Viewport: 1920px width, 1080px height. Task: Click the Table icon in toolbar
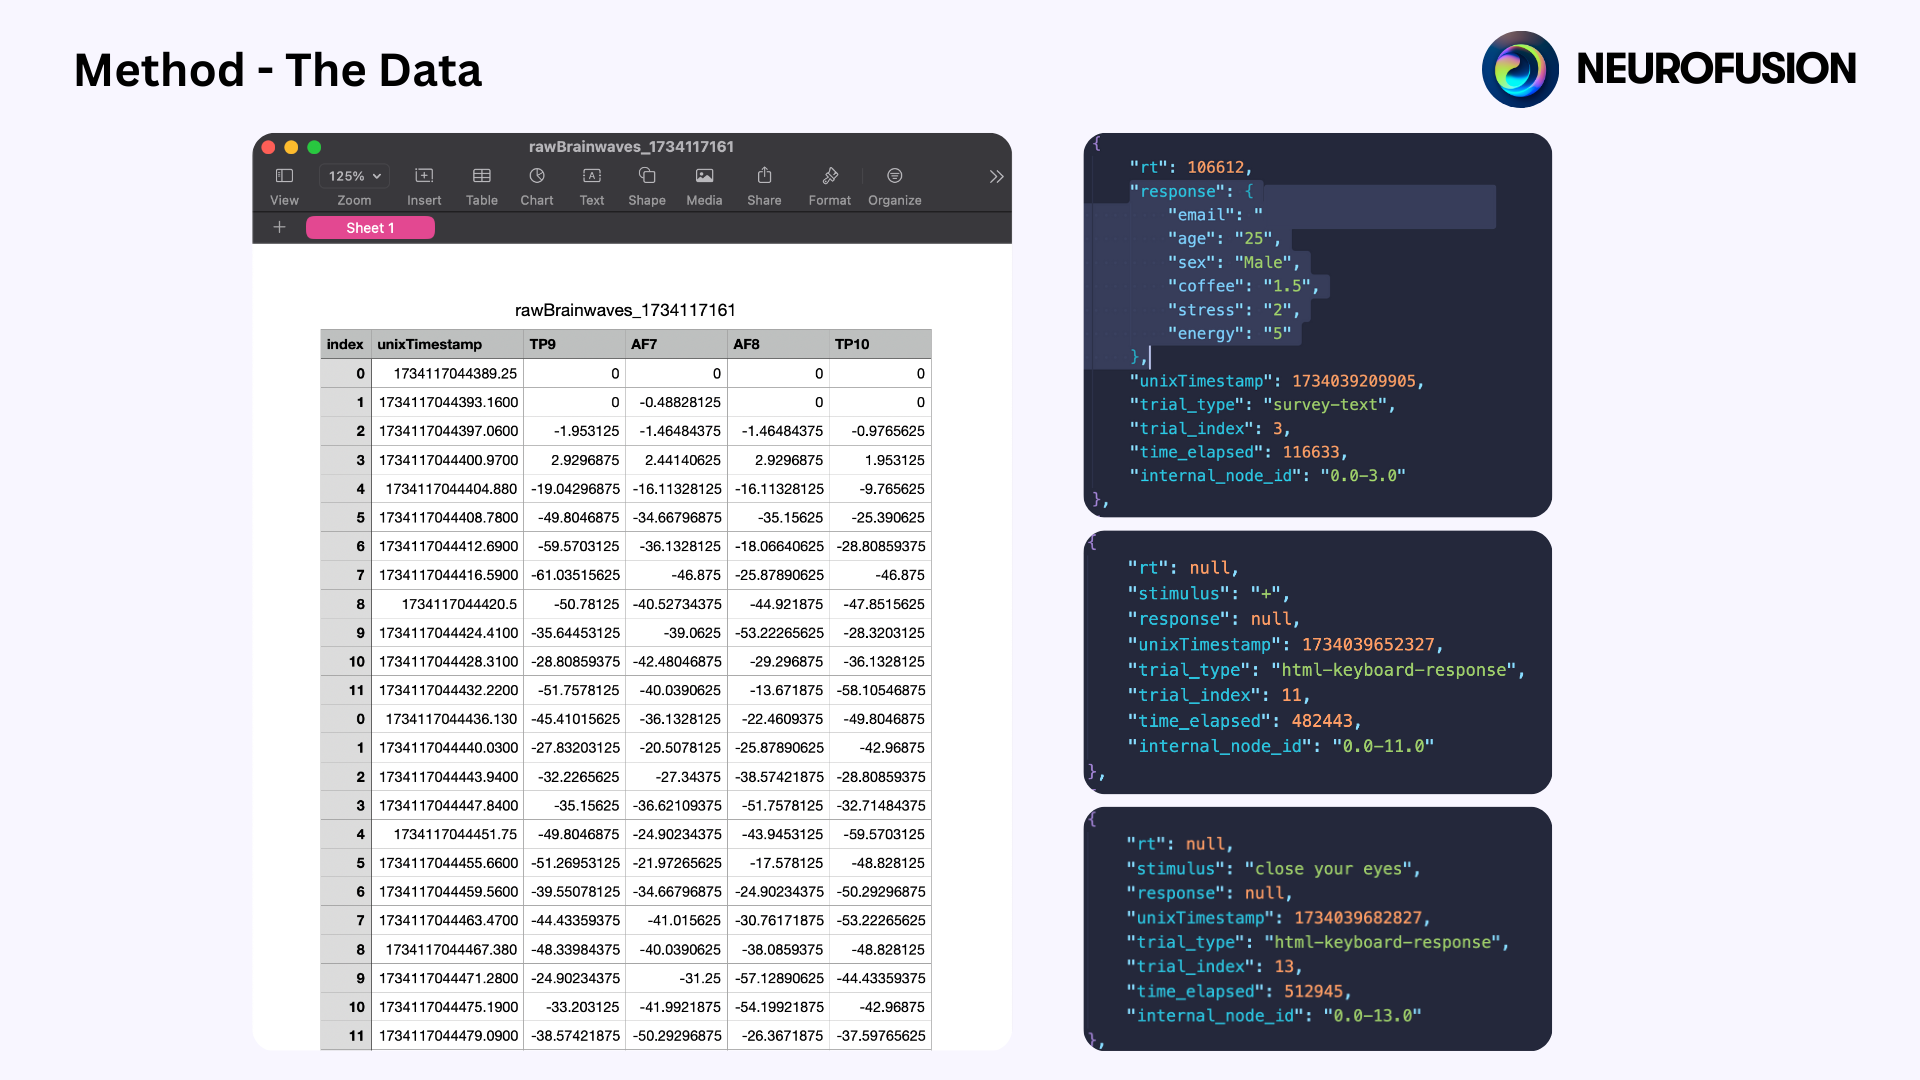click(480, 185)
